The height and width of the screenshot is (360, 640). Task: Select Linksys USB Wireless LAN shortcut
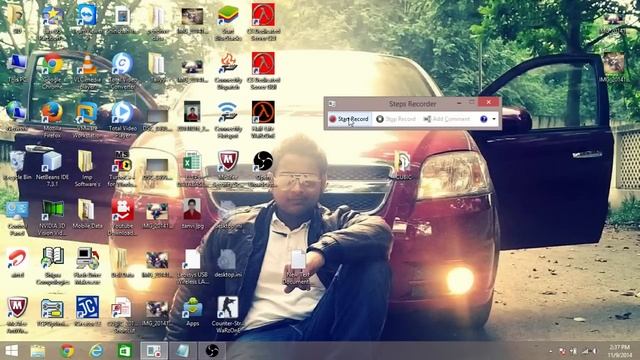(x=192, y=267)
